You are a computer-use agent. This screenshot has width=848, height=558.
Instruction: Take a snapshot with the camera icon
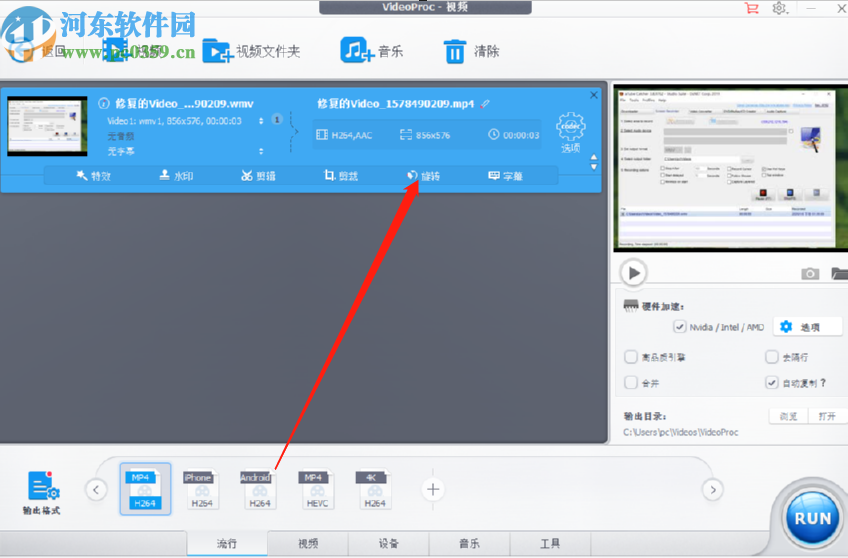click(810, 273)
